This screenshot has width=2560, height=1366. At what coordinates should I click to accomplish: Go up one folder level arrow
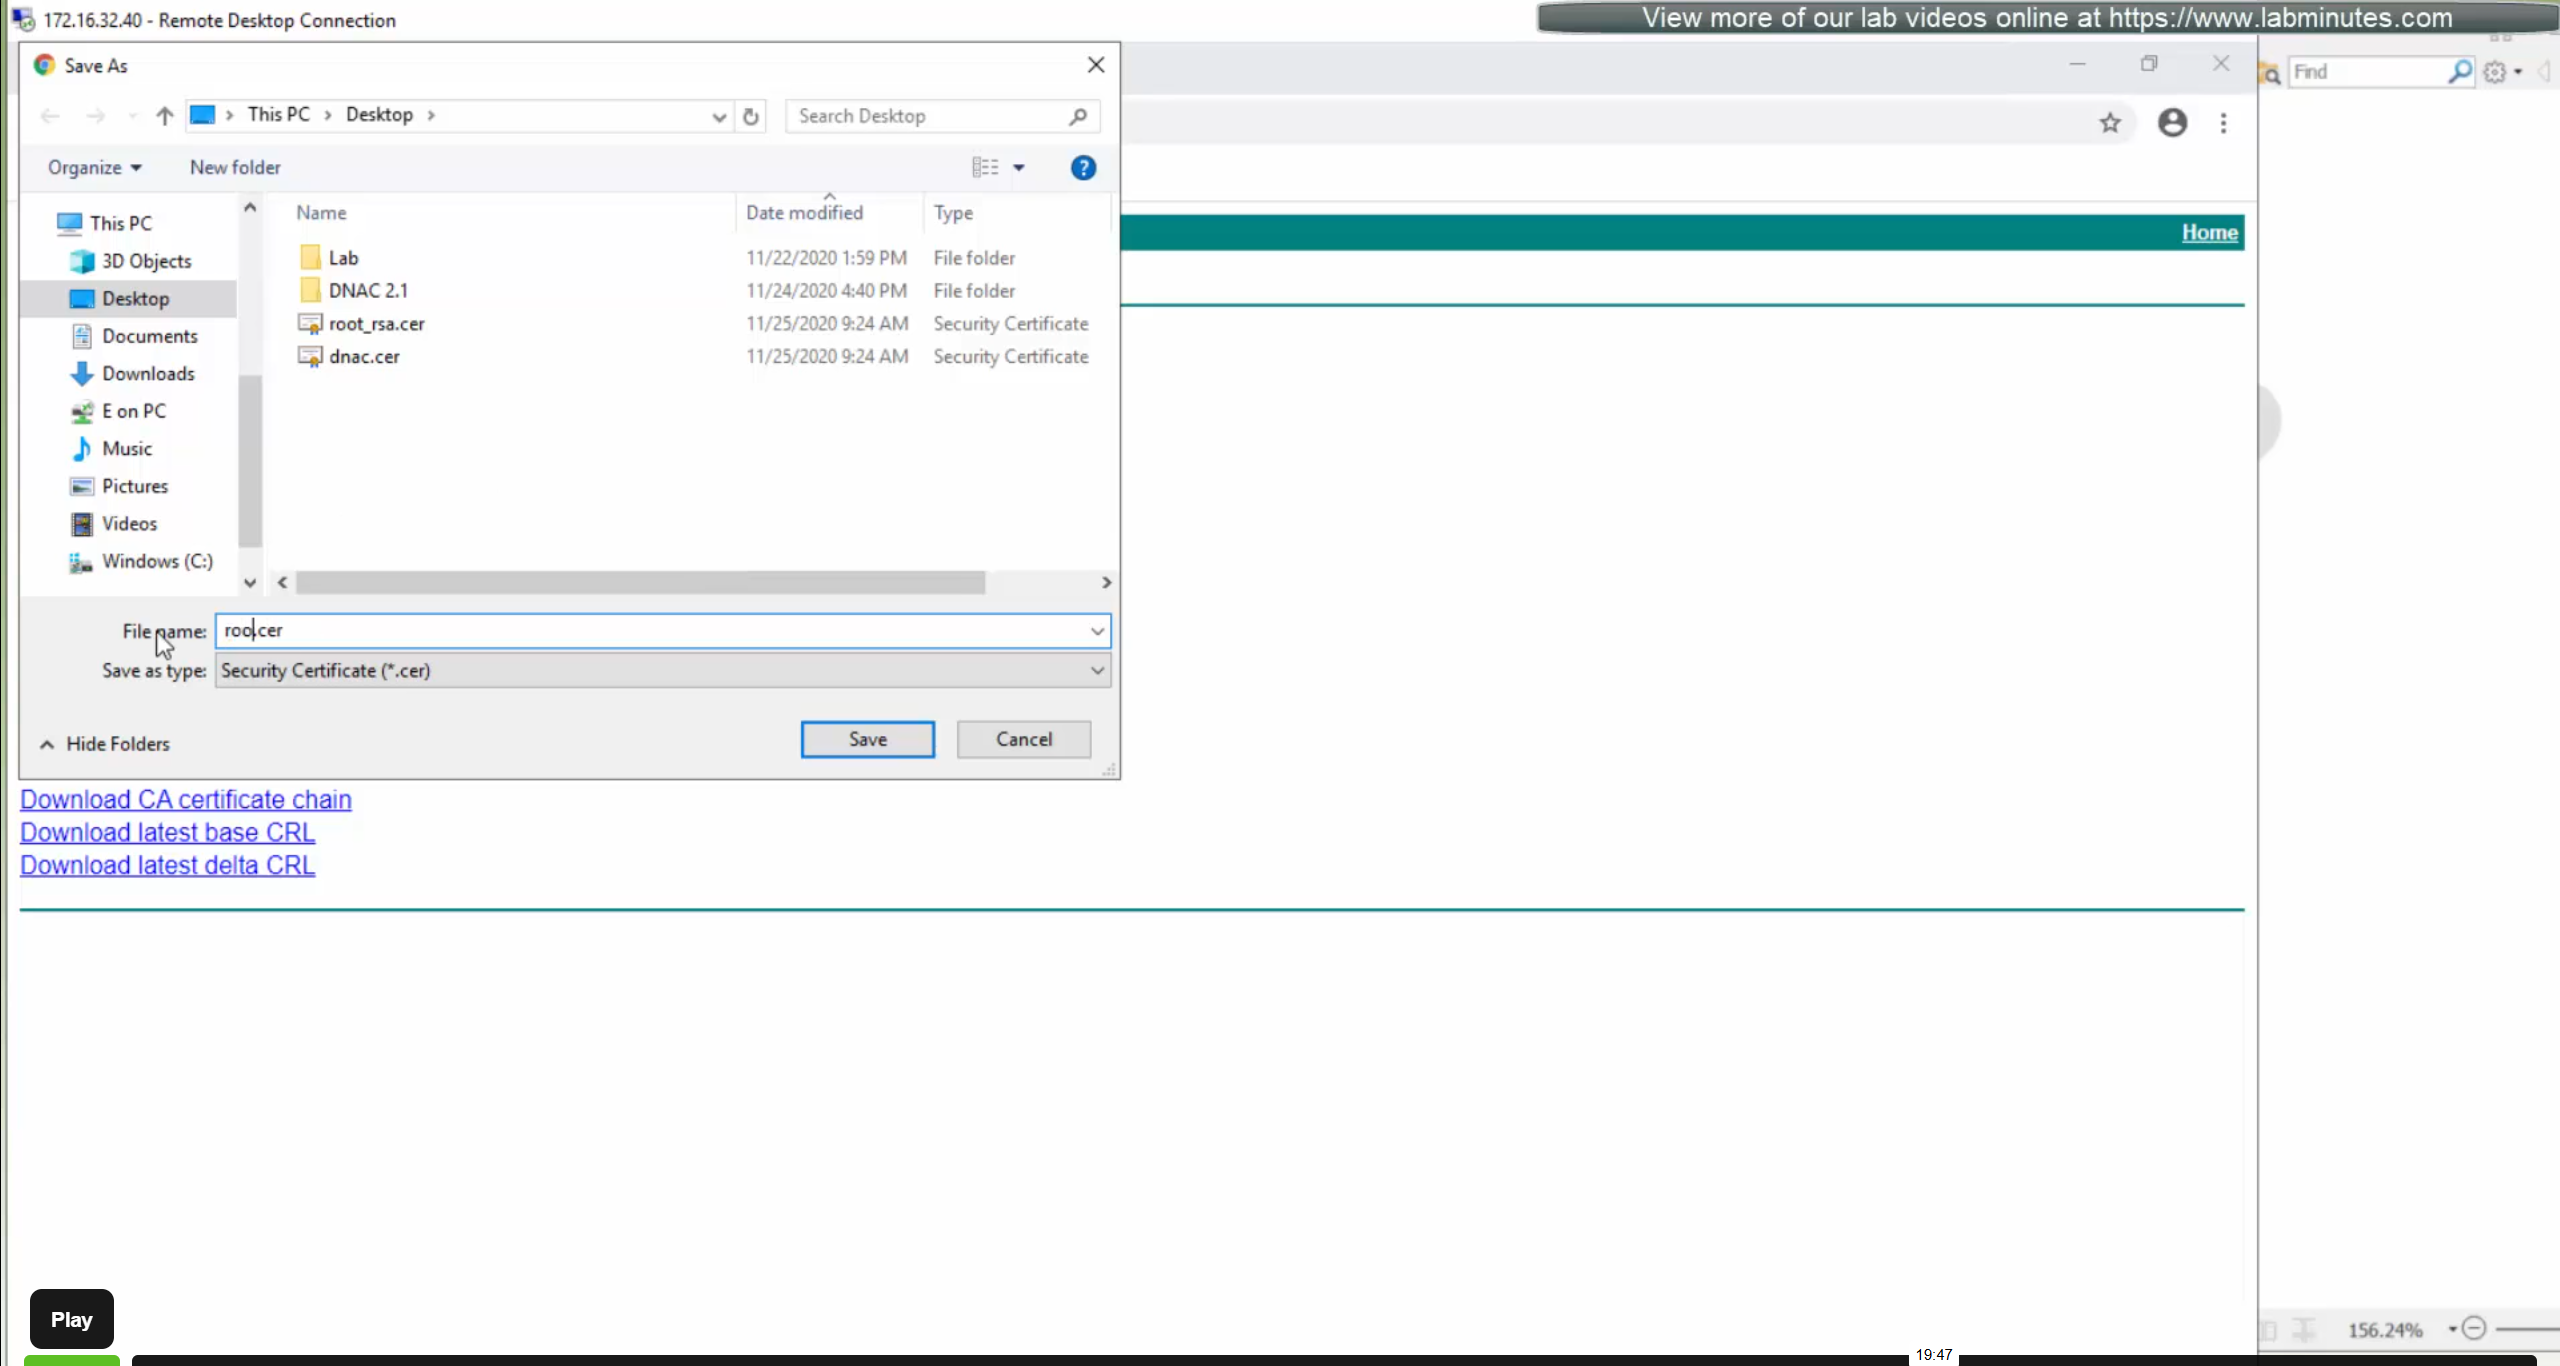(x=165, y=116)
